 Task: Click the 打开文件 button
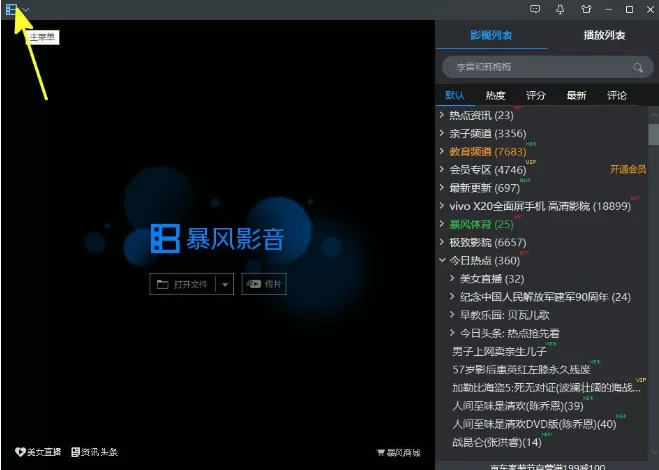(182, 284)
